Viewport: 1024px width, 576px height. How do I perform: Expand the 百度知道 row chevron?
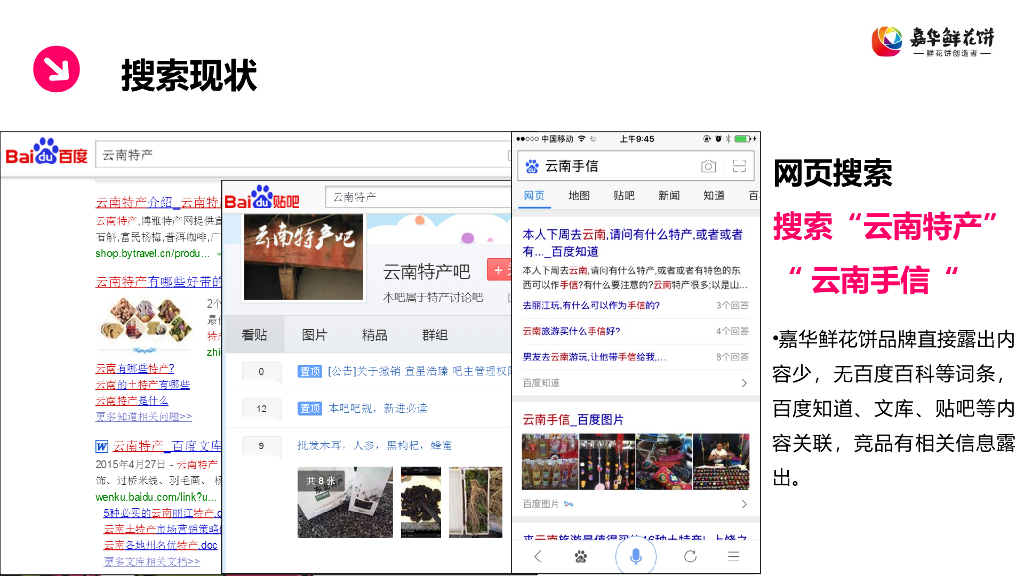point(744,383)
